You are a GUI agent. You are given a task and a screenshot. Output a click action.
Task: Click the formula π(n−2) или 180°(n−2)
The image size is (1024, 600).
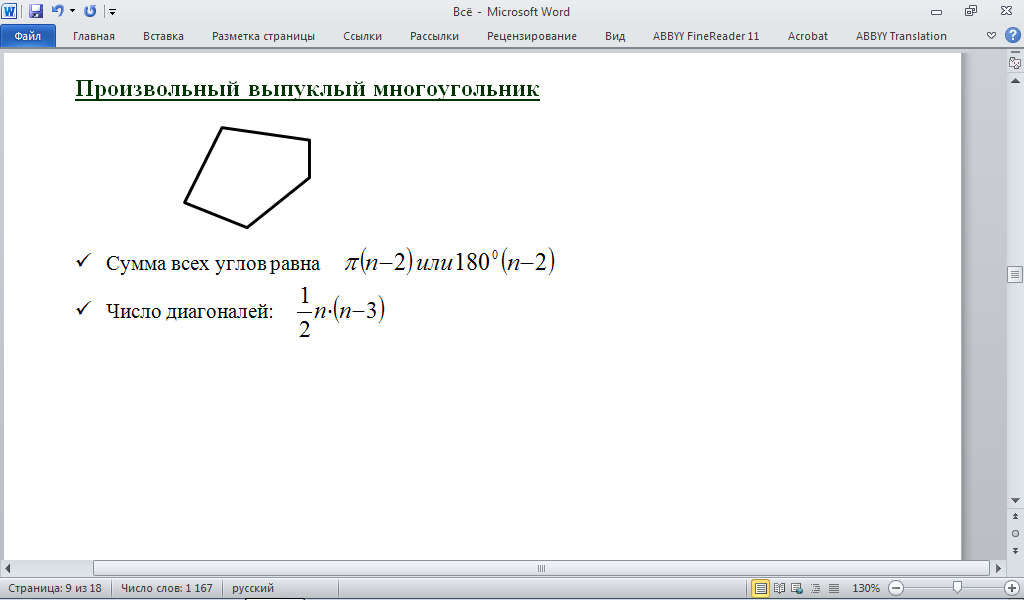[x=449, y=262]
